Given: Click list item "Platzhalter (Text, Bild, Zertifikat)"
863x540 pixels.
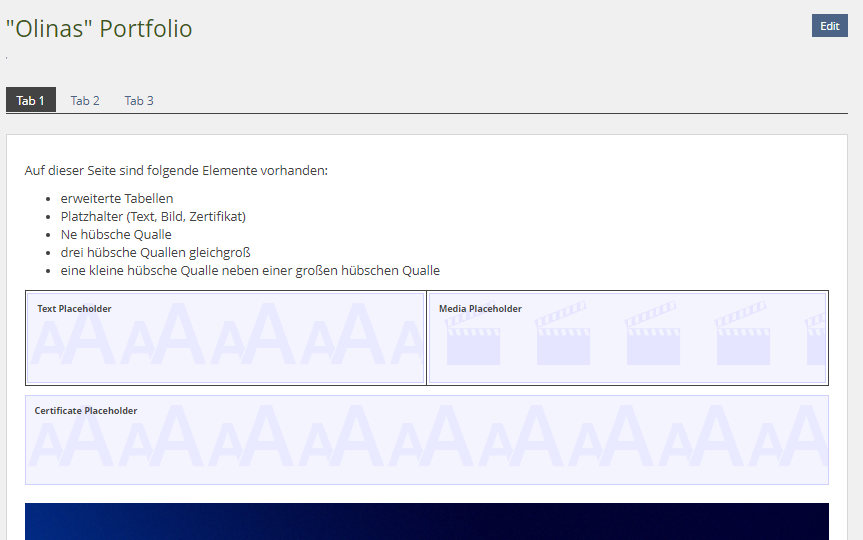Looking at the screenshot, I should 153,216.
